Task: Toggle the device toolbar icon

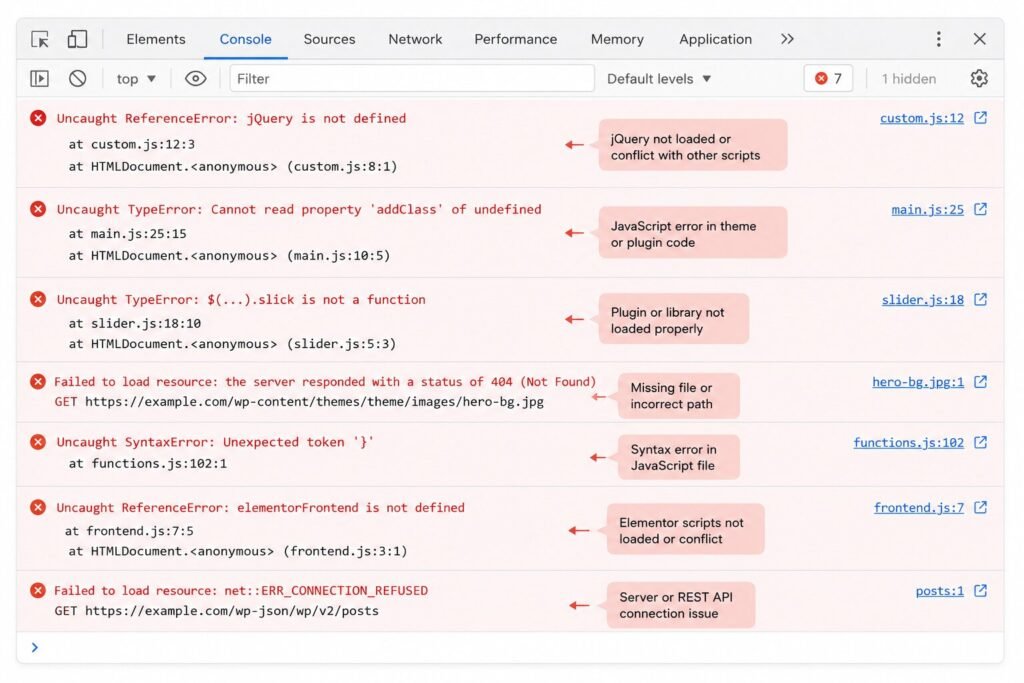Action: click(x=77, y=39)
